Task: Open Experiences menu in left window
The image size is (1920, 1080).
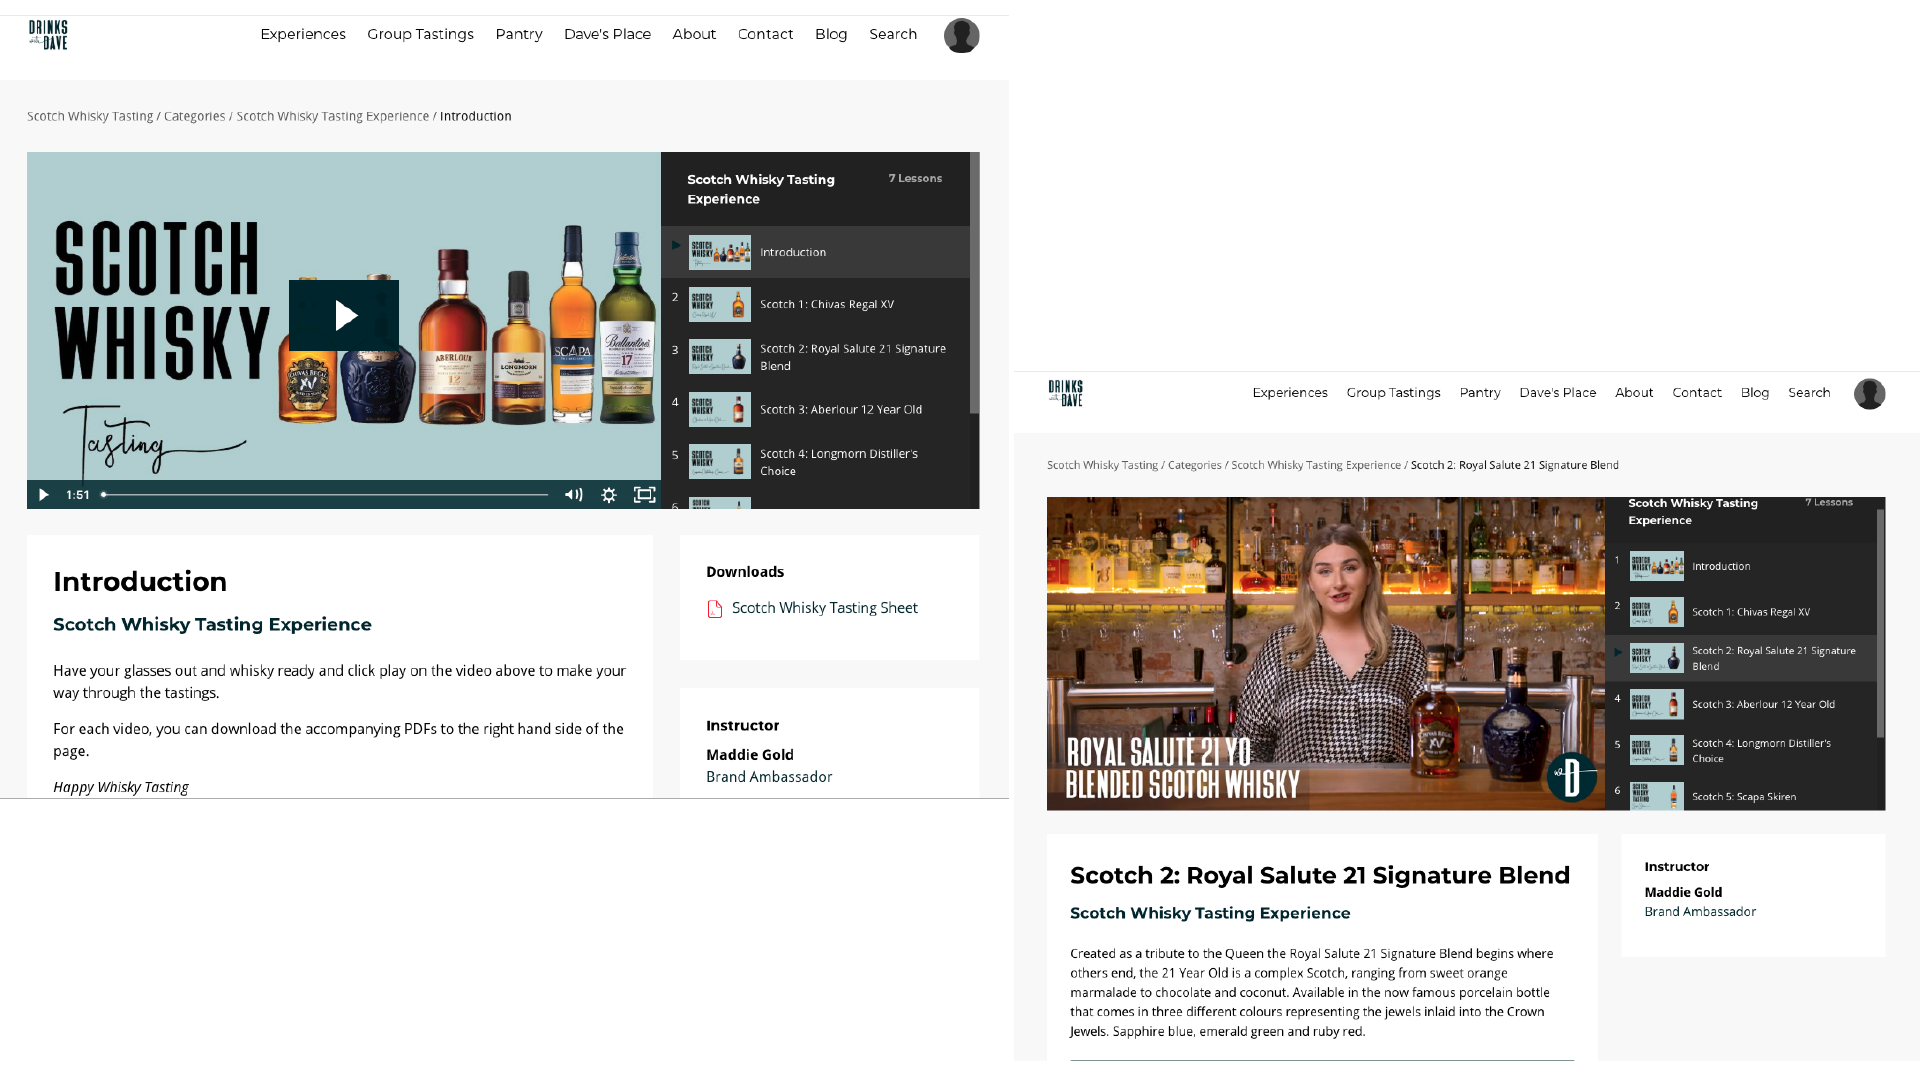Action: 303,34
